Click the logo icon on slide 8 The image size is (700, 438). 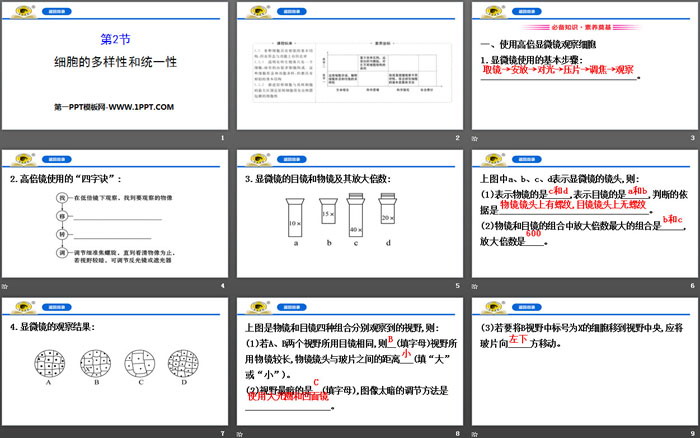pyautogui.click(x=258, y=307)
